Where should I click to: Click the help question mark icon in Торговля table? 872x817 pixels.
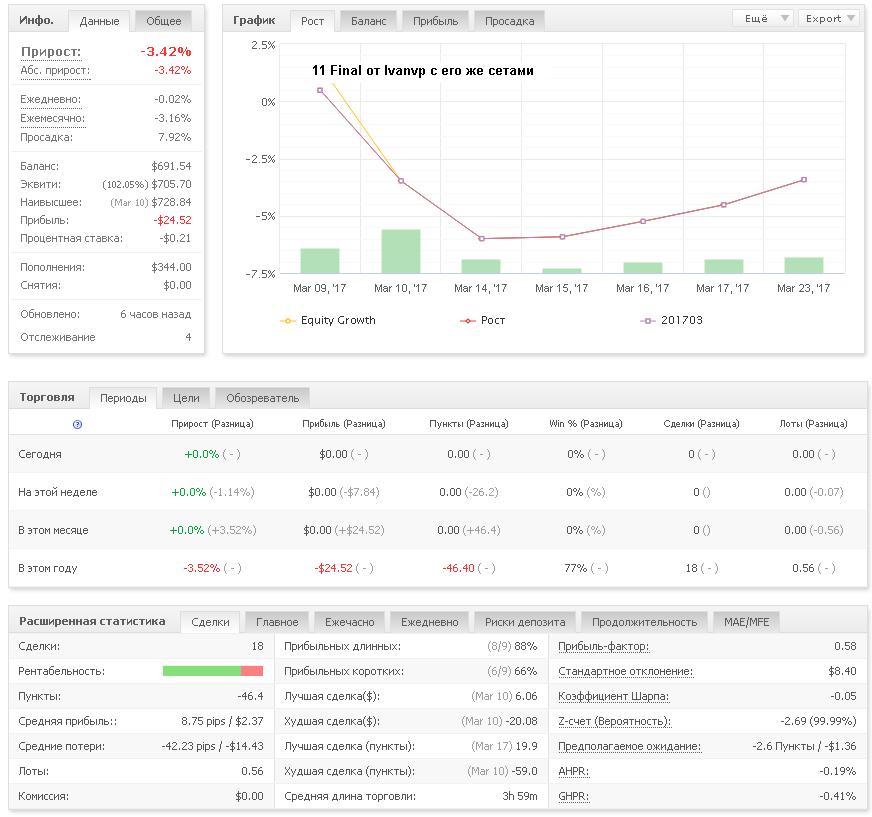click(x=77, y=424)
